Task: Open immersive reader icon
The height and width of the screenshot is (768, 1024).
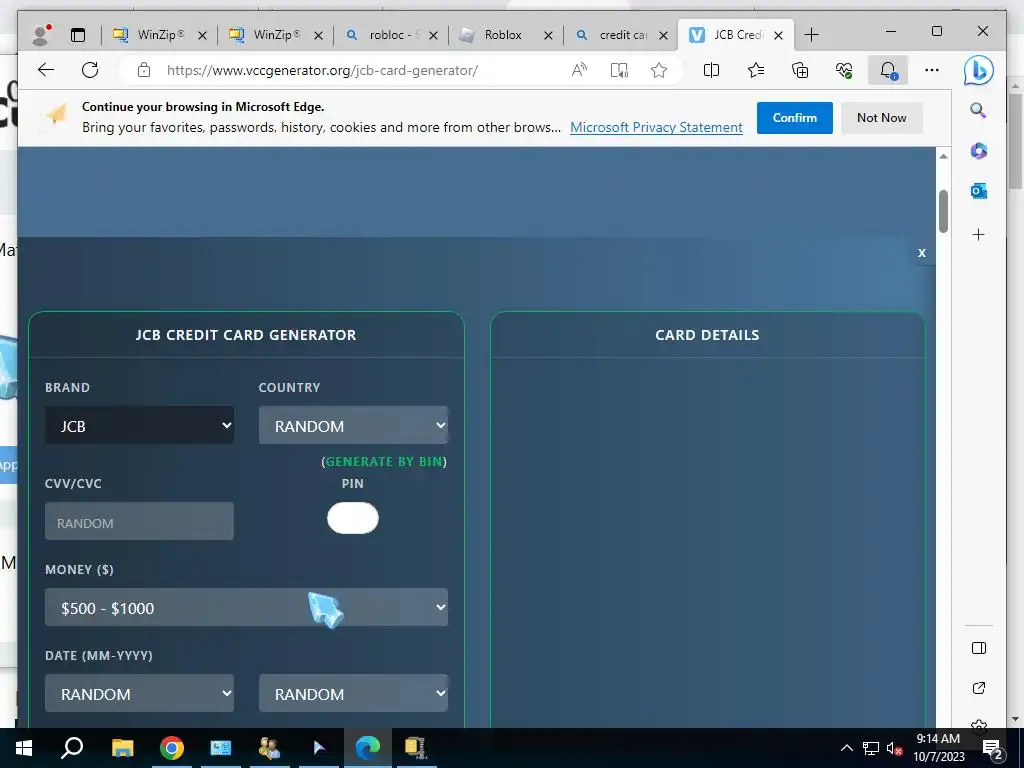Action: [x=619, y=70]
